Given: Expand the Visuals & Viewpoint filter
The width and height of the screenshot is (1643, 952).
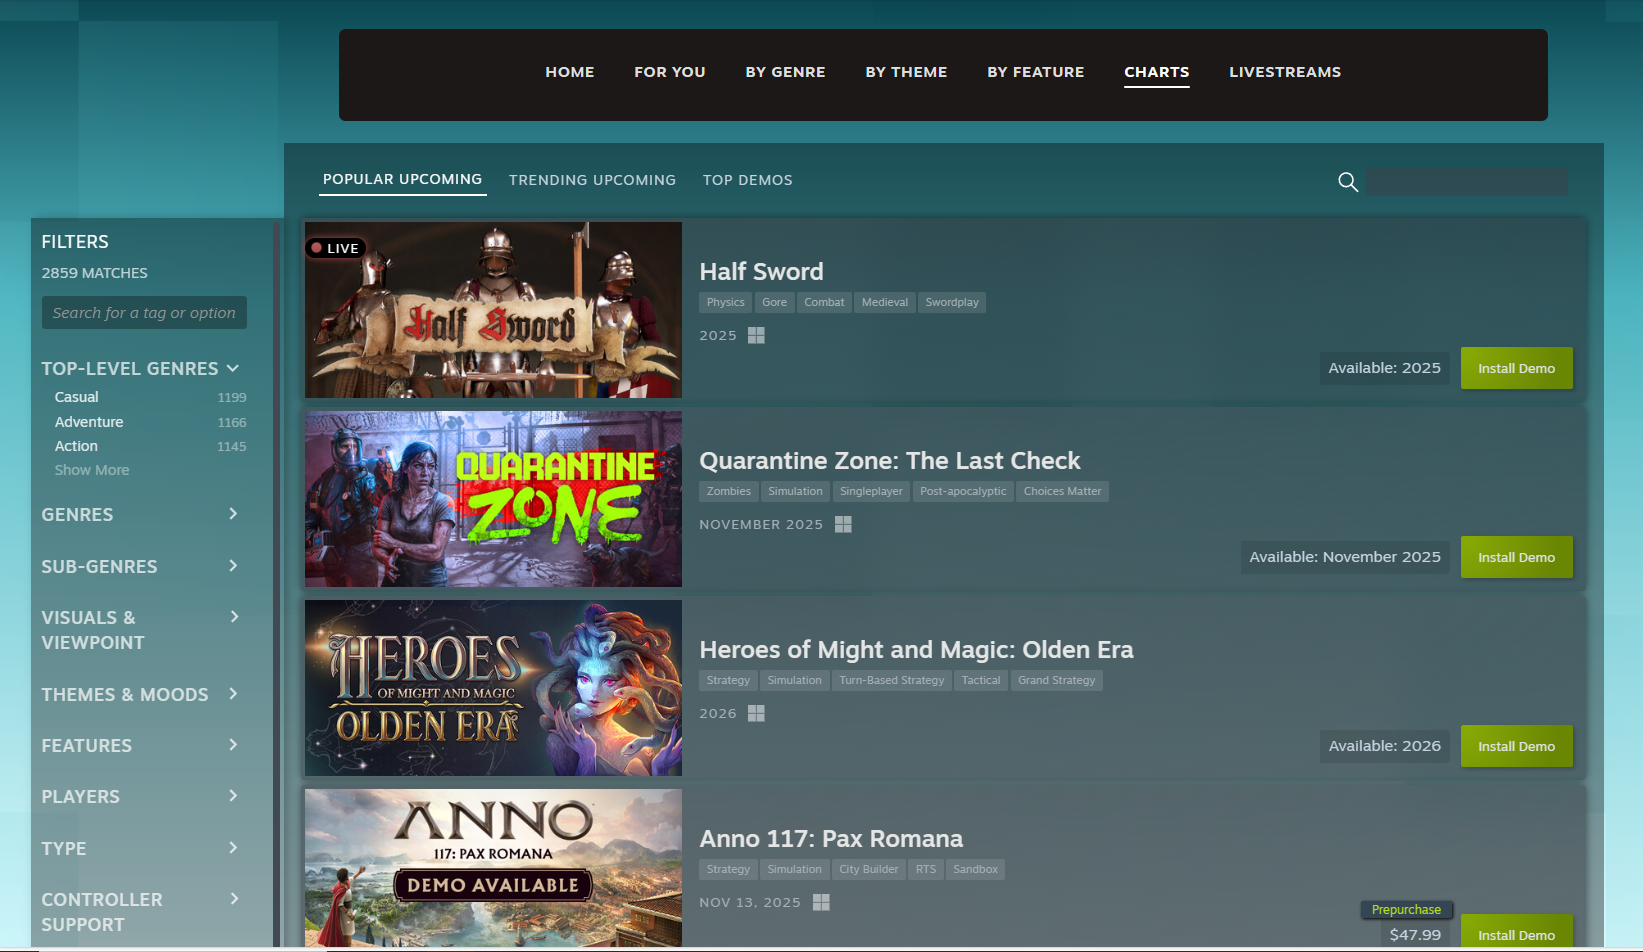Looking at the screenshot, I should pyautogui.click(x=233, y=617).
